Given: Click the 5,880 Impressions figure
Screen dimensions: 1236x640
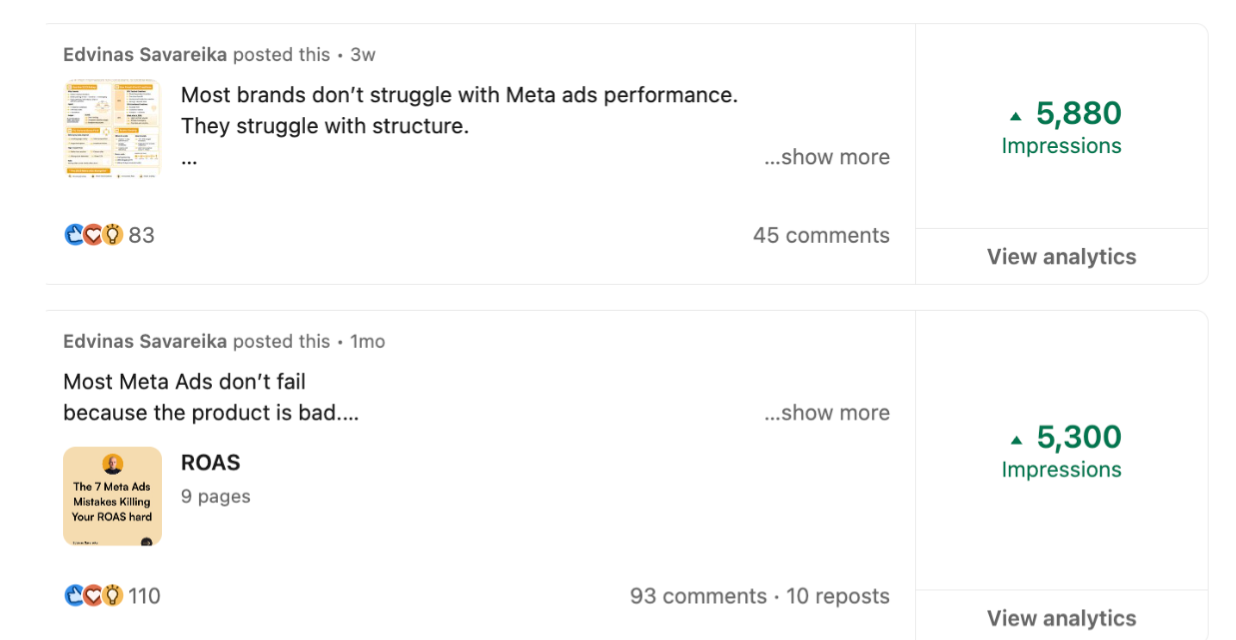Looking at the screenshot, I should (x=1078, y=114).
